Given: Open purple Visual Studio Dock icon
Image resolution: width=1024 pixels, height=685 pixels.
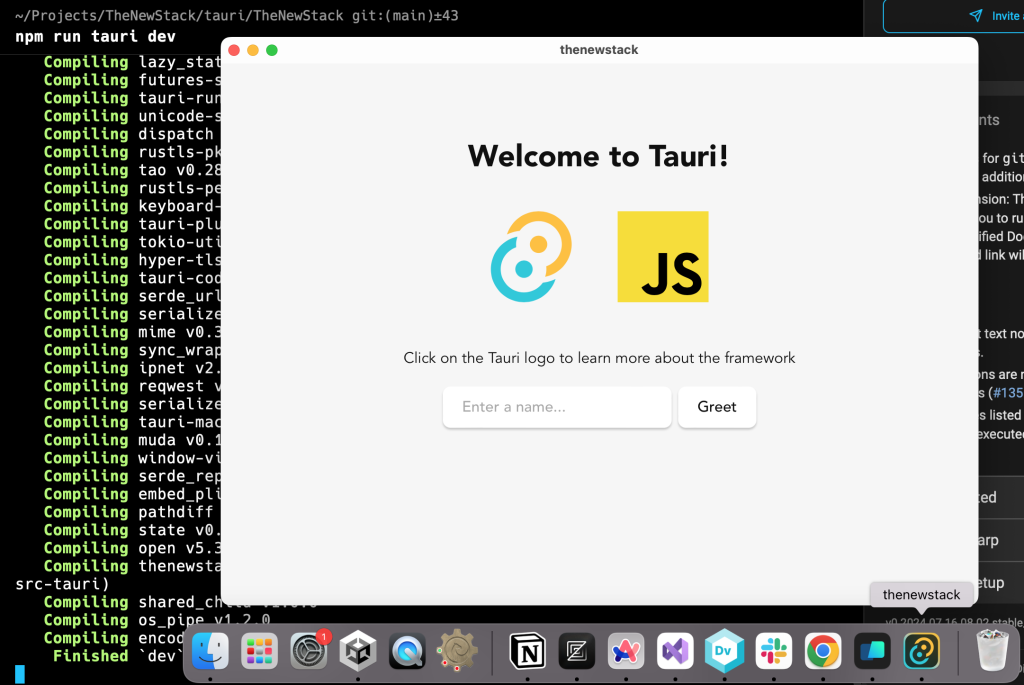Looking at the screenshot, I should pos(675,651).
